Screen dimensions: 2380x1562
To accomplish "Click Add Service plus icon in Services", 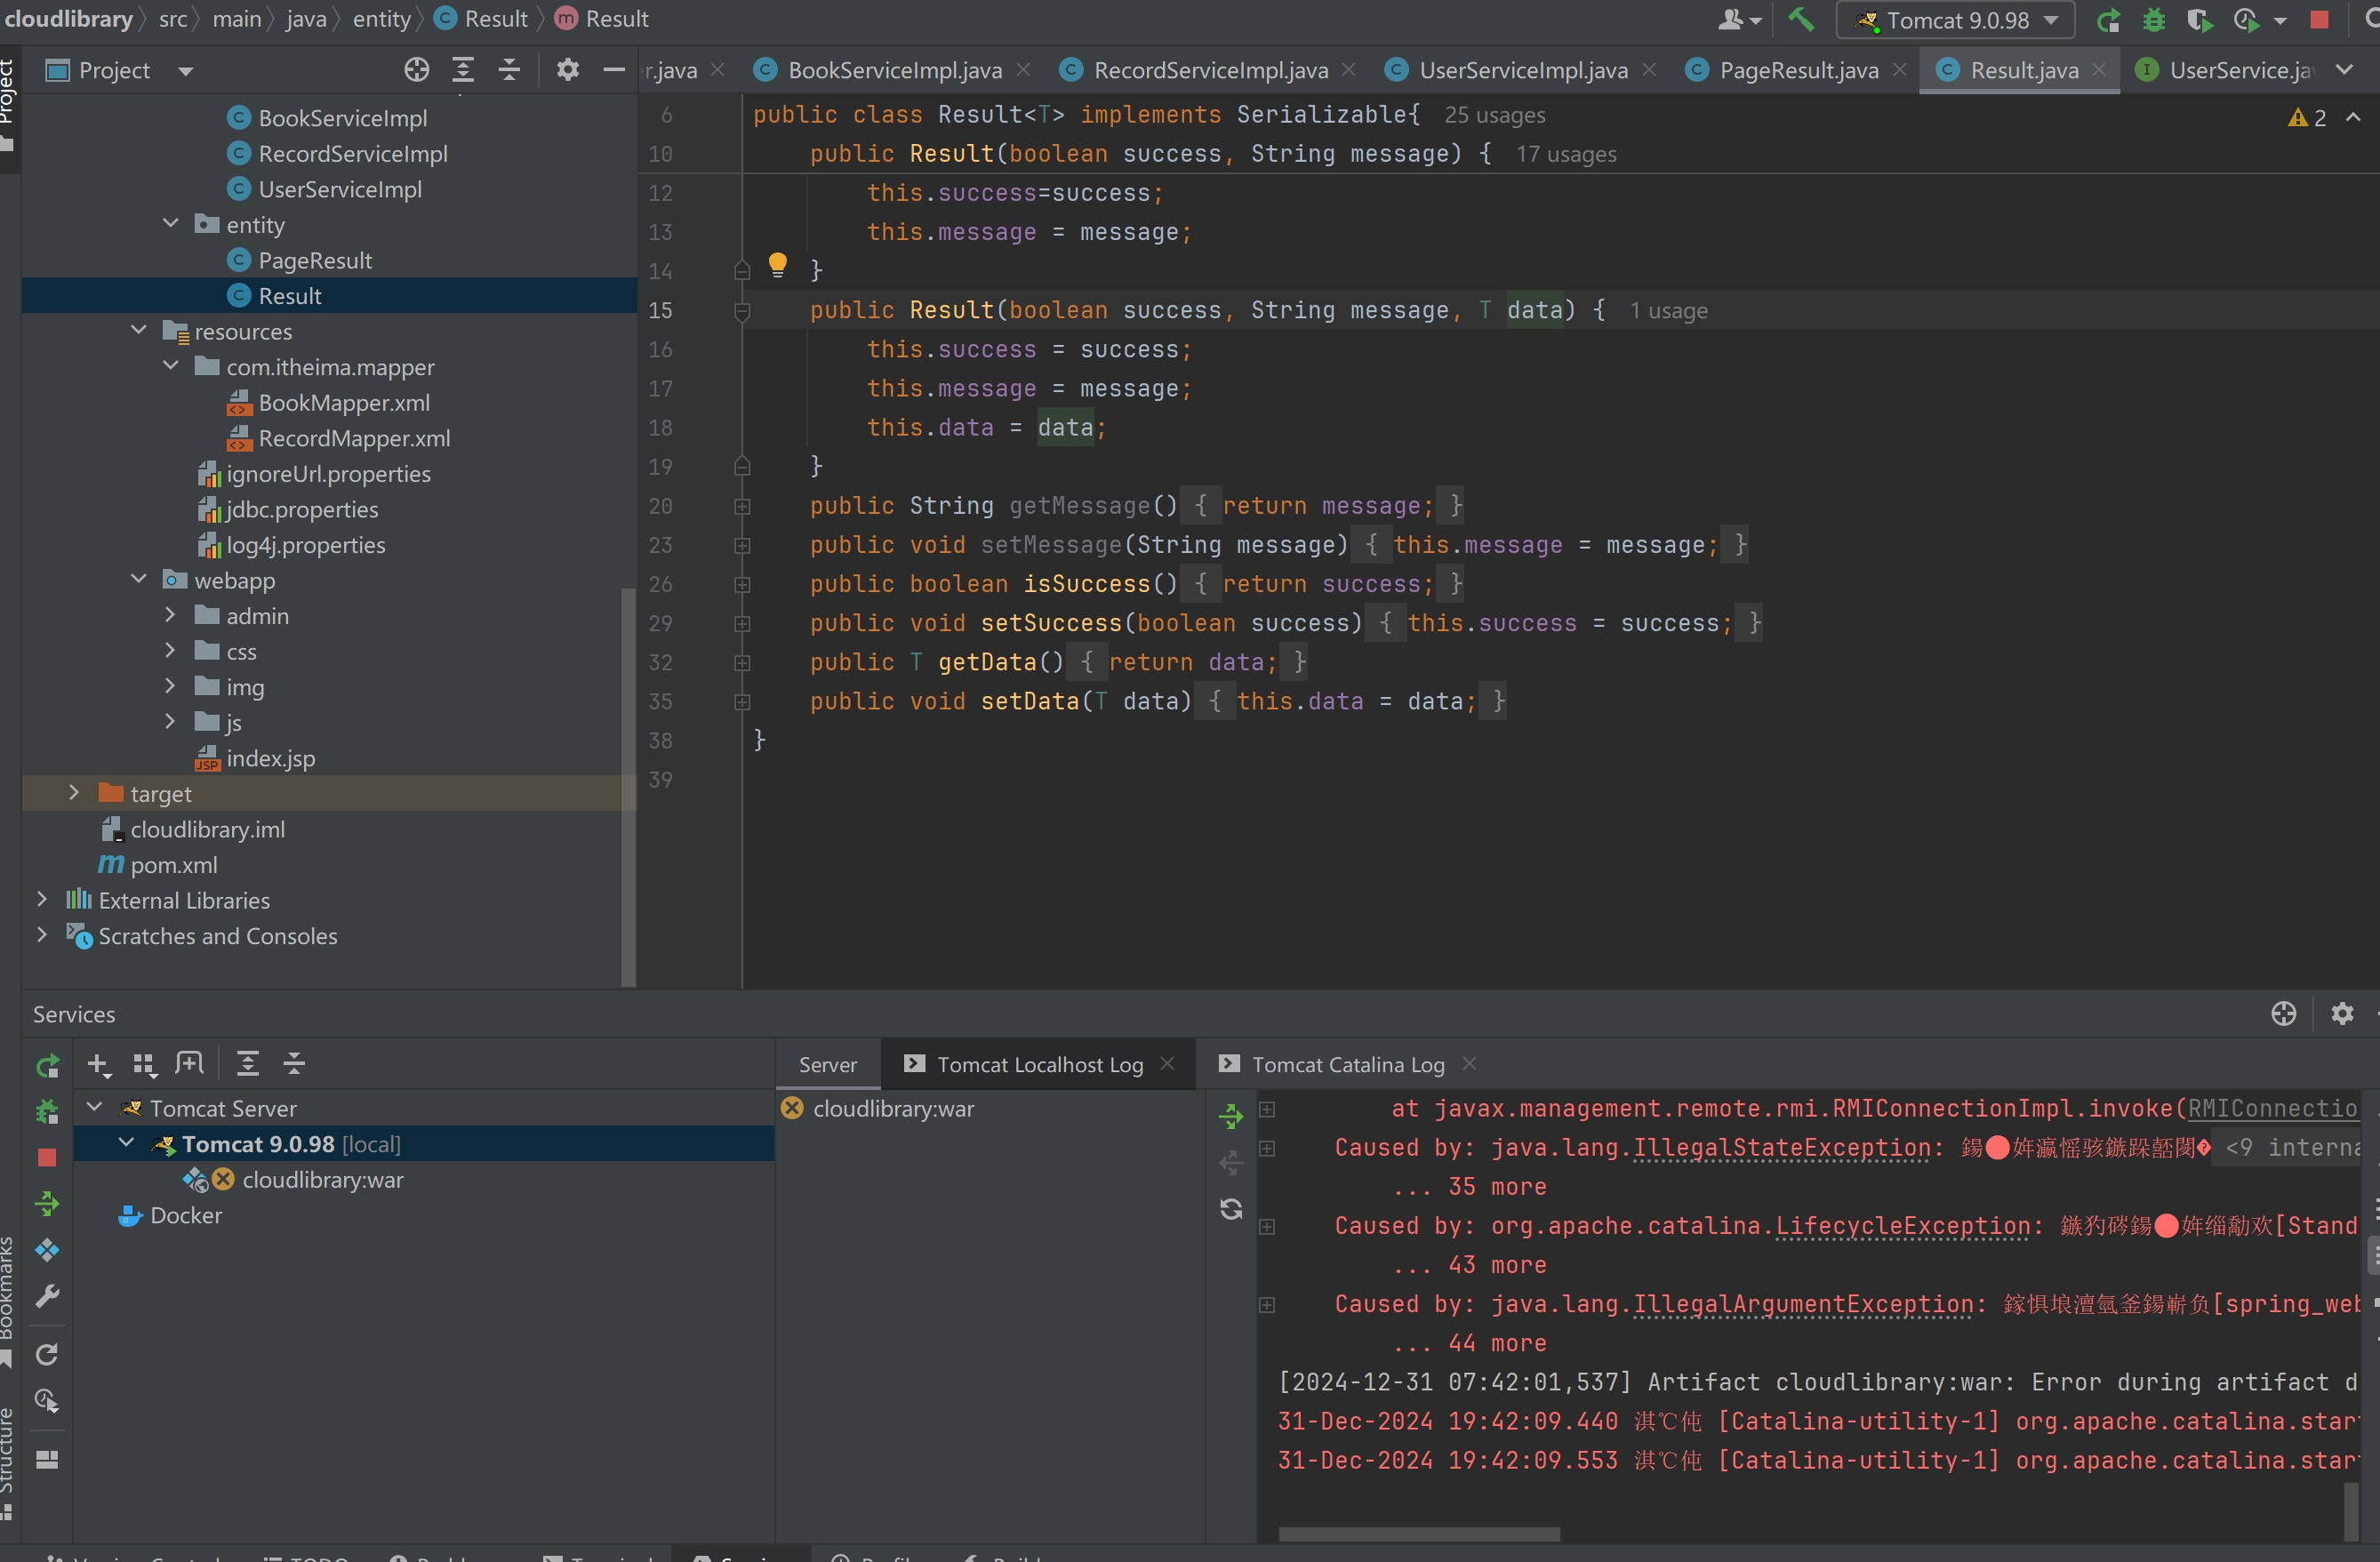I will coord(98,1064).
